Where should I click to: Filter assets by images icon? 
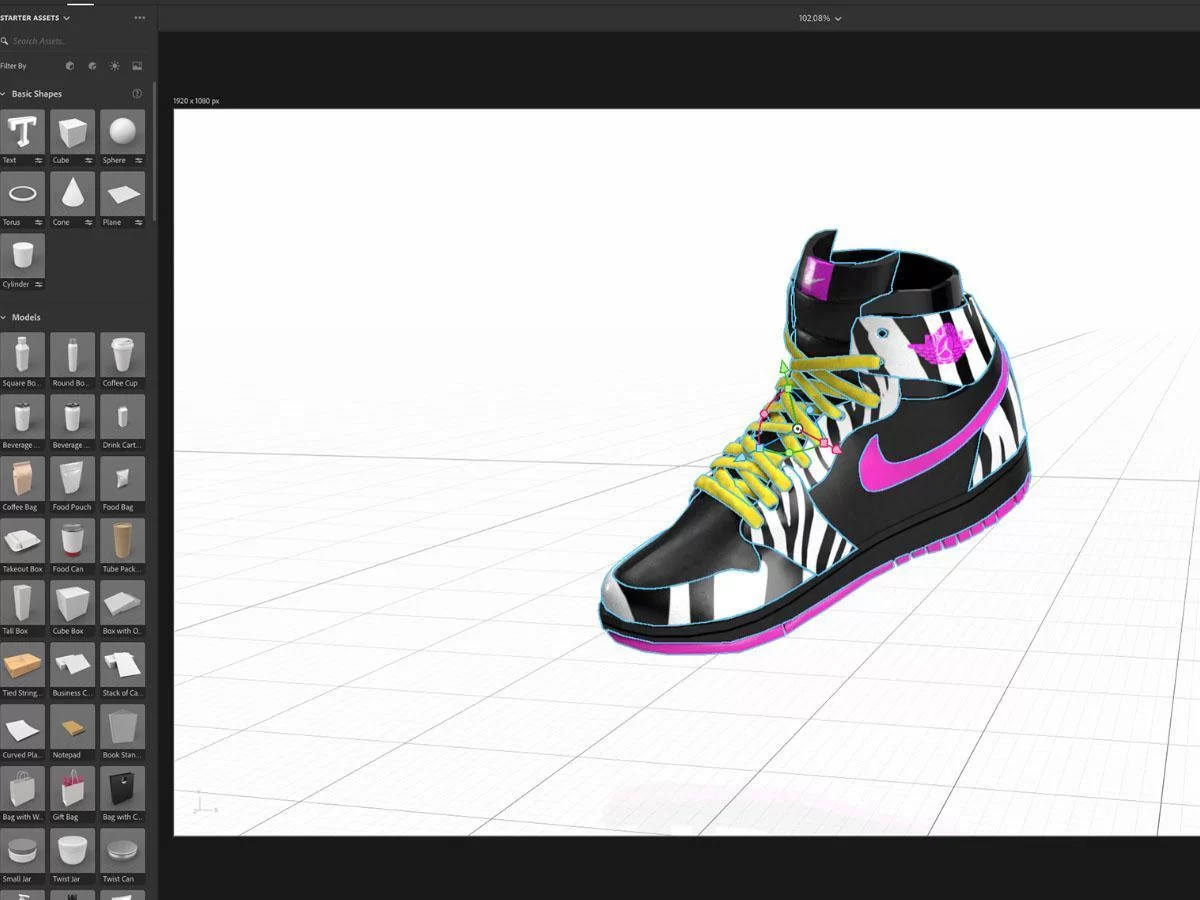point(137,66)
